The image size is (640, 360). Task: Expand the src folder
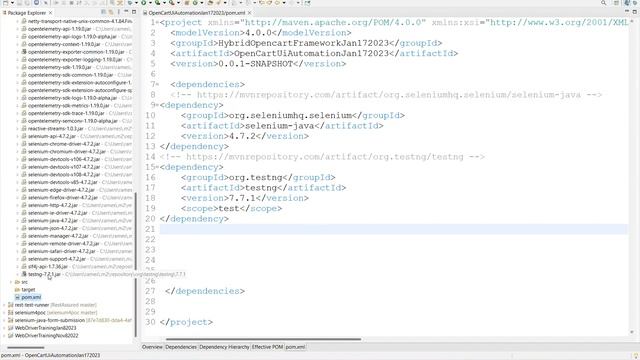(x=11, y=282)
